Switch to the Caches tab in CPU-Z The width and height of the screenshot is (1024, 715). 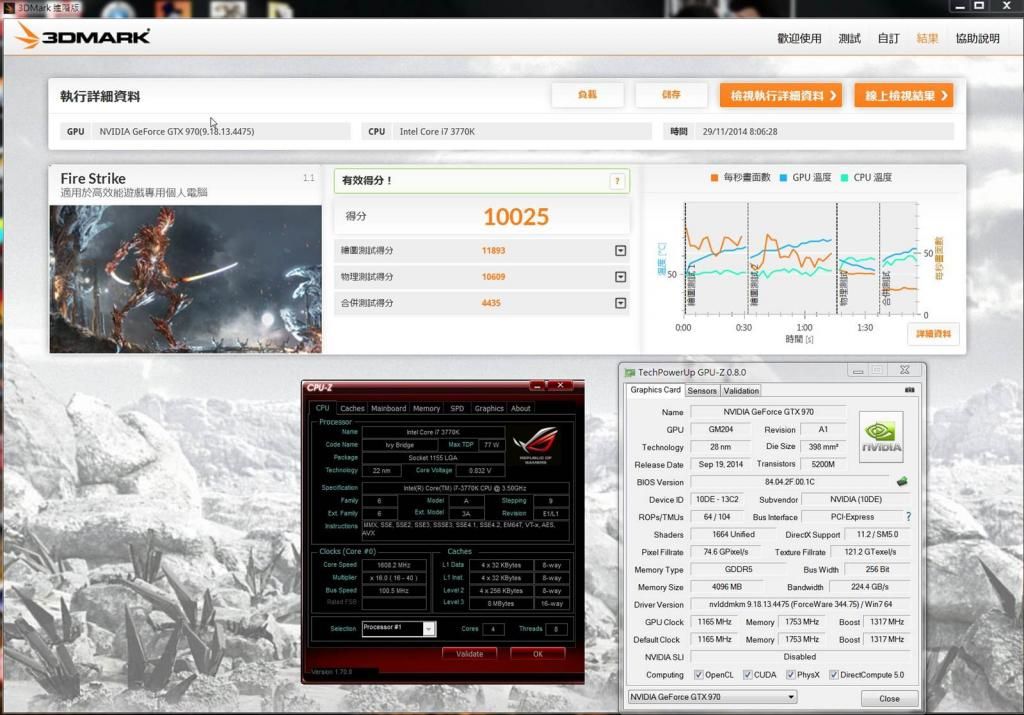point(352,408)
